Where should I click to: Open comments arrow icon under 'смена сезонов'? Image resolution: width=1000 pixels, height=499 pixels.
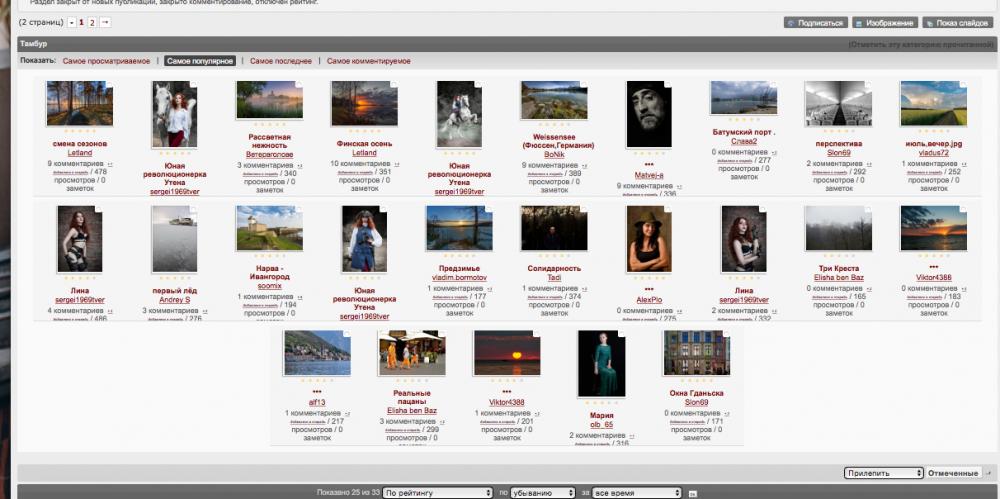(109, 165)
